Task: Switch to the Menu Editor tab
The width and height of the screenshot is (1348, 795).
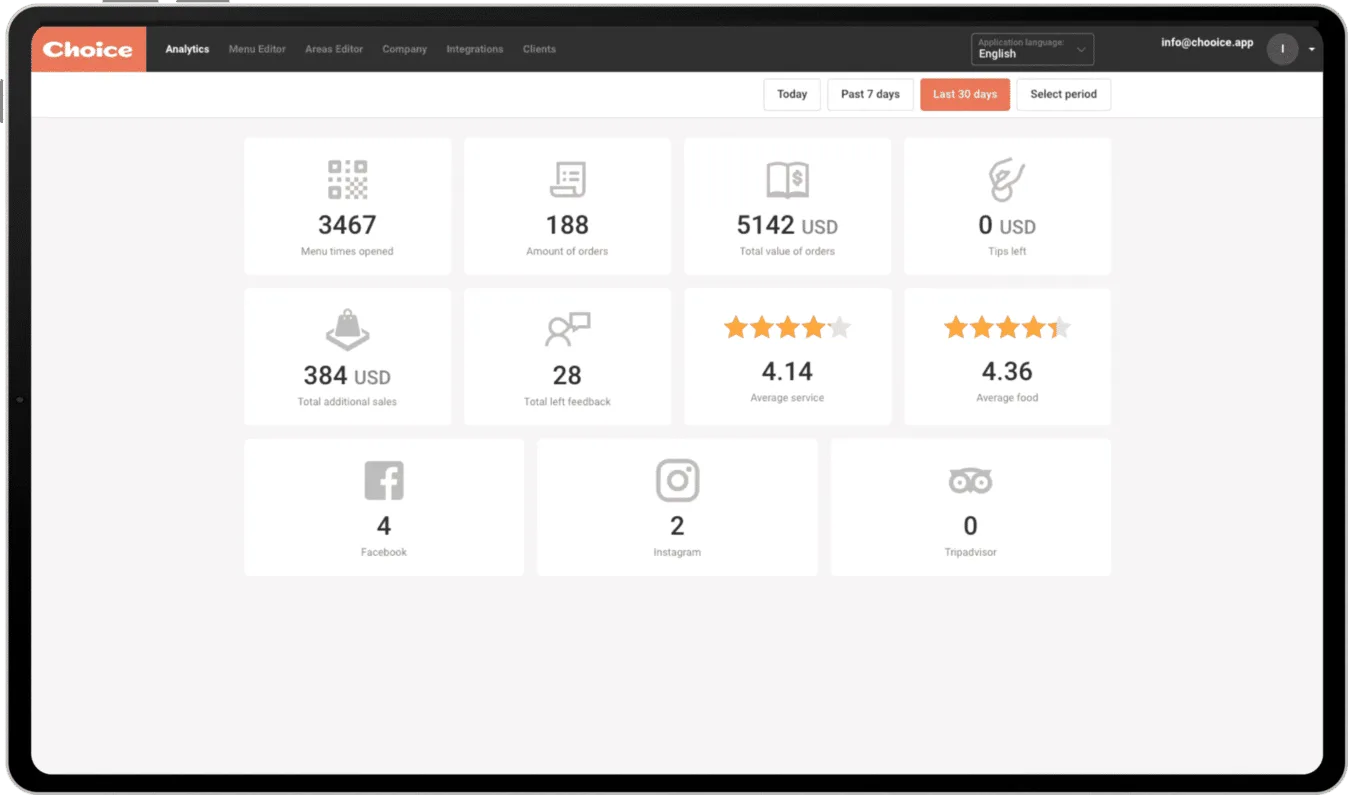Action: [x=257, y=49]
